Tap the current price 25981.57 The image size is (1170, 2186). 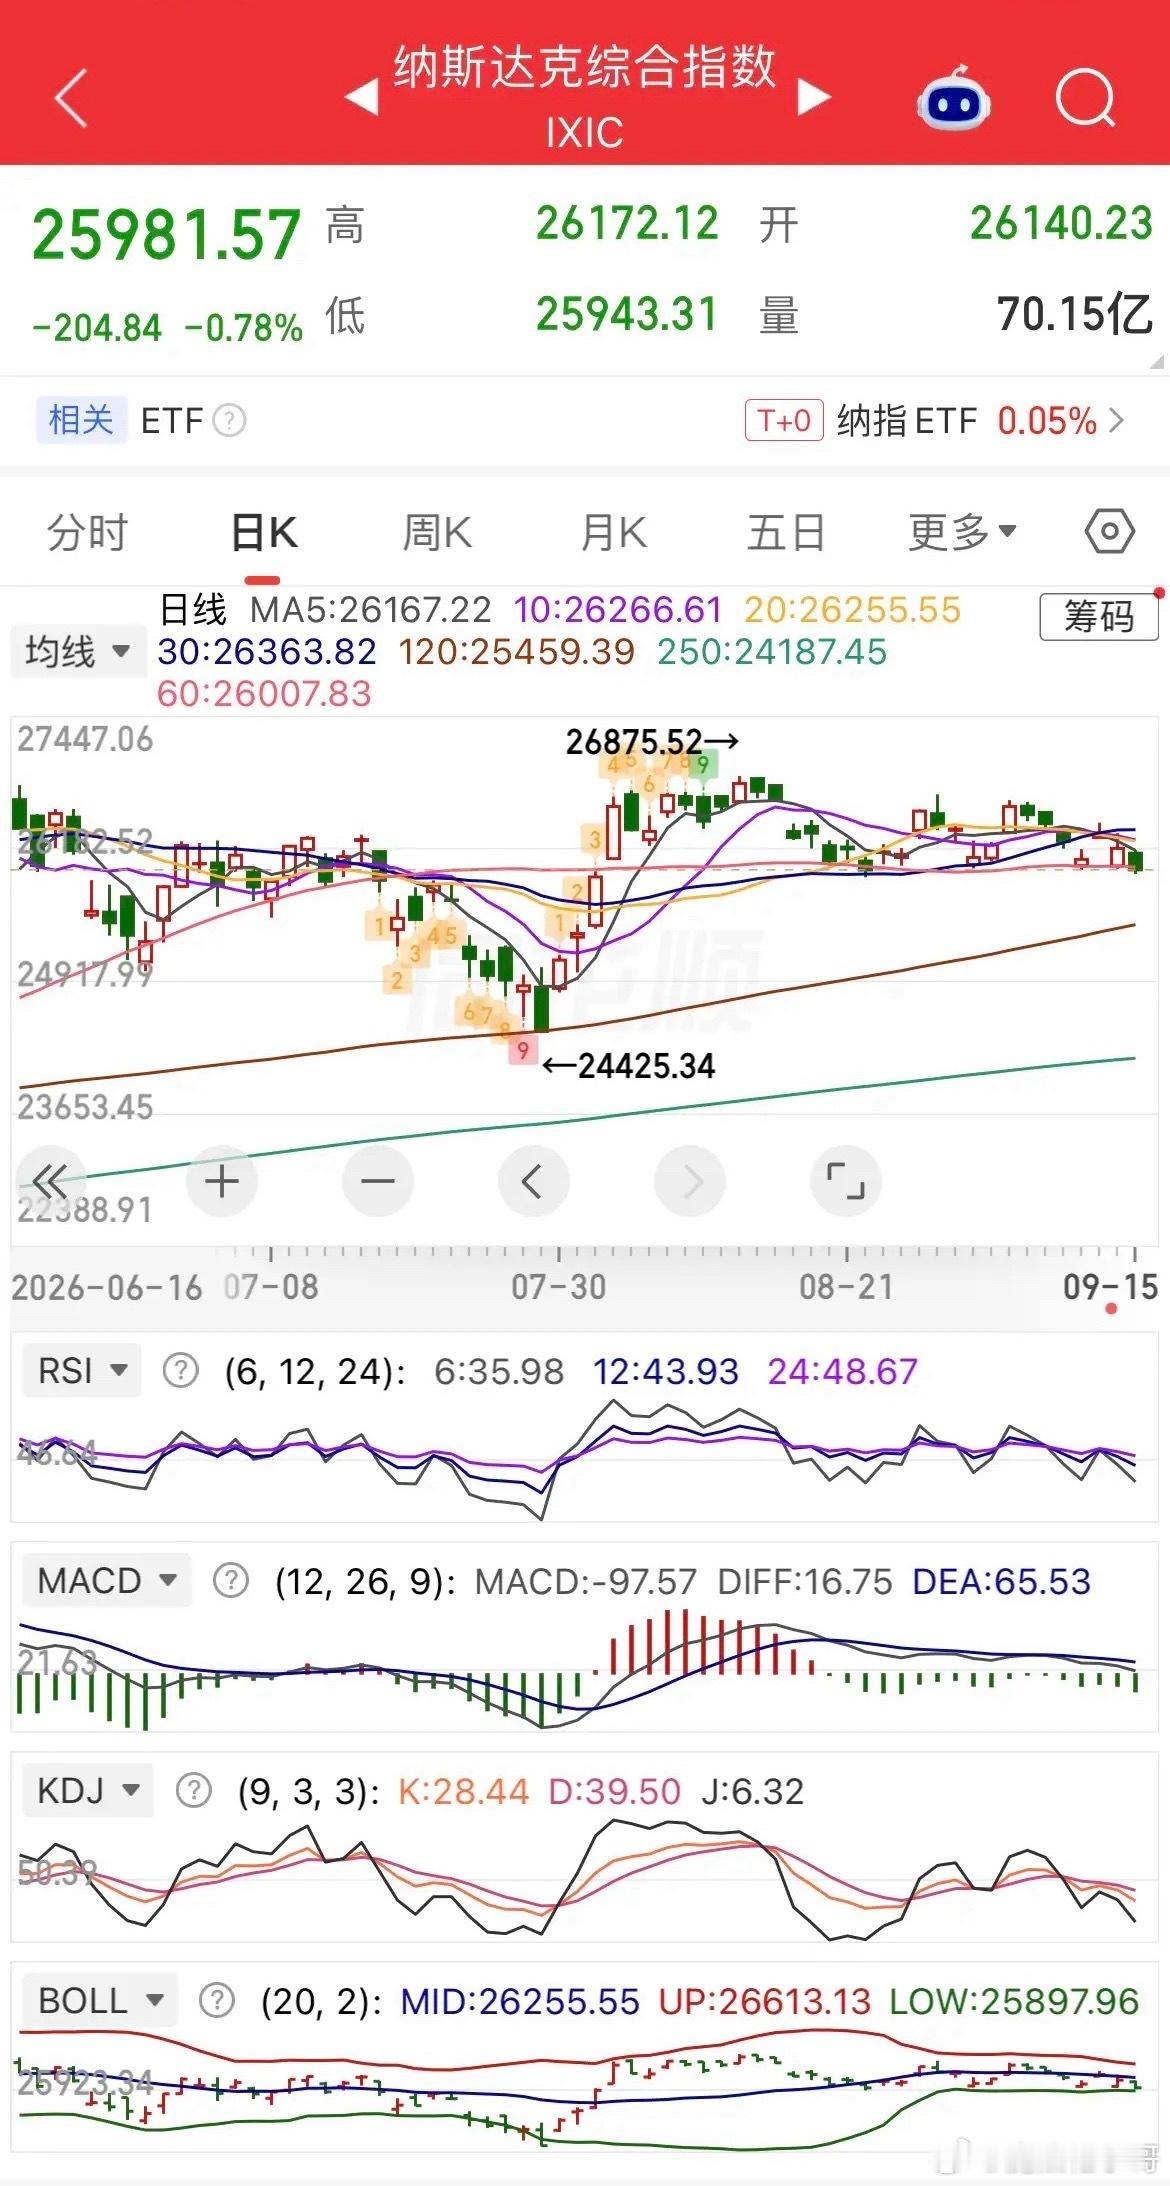166,236
